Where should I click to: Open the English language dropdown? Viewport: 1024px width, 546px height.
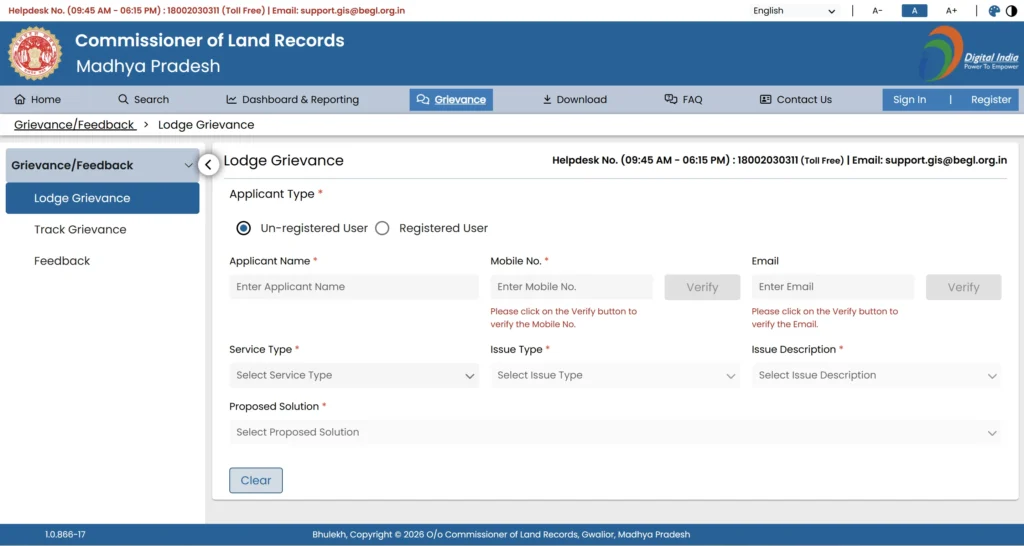click(x=794, y=11)
